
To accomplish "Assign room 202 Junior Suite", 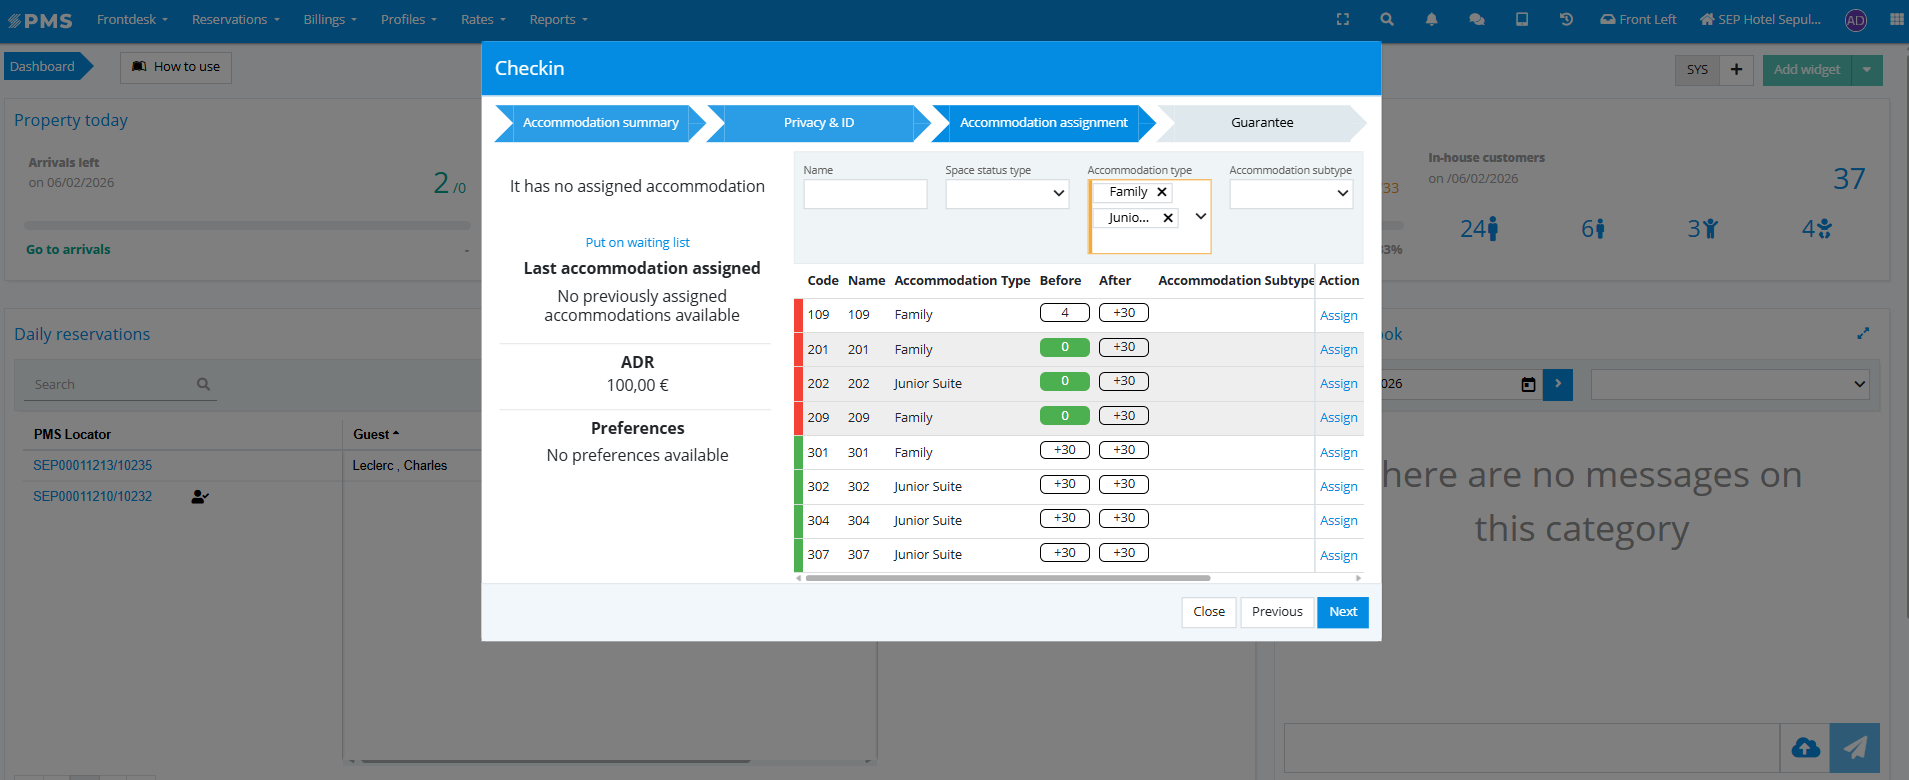I will point(1338,384).
